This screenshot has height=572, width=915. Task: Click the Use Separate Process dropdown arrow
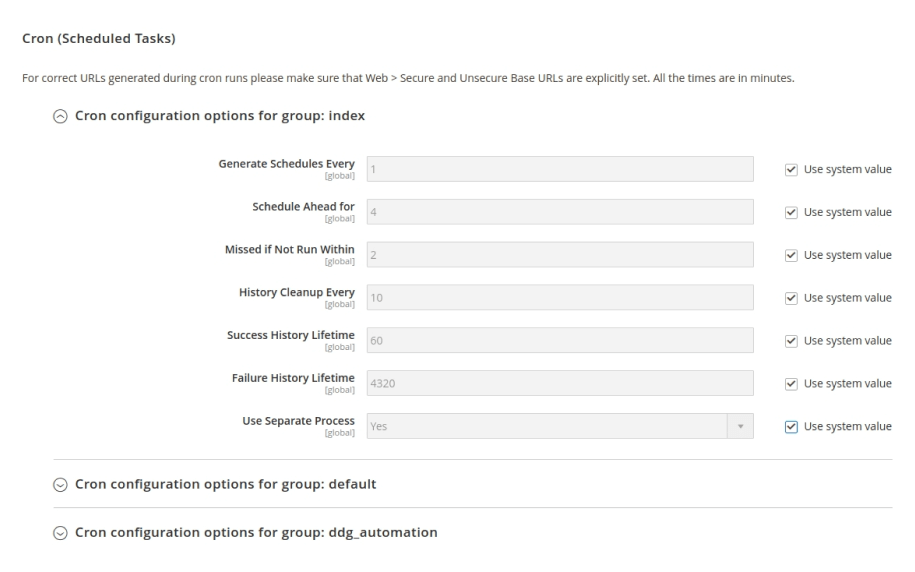pyautogui.click(x=740, y=427)
